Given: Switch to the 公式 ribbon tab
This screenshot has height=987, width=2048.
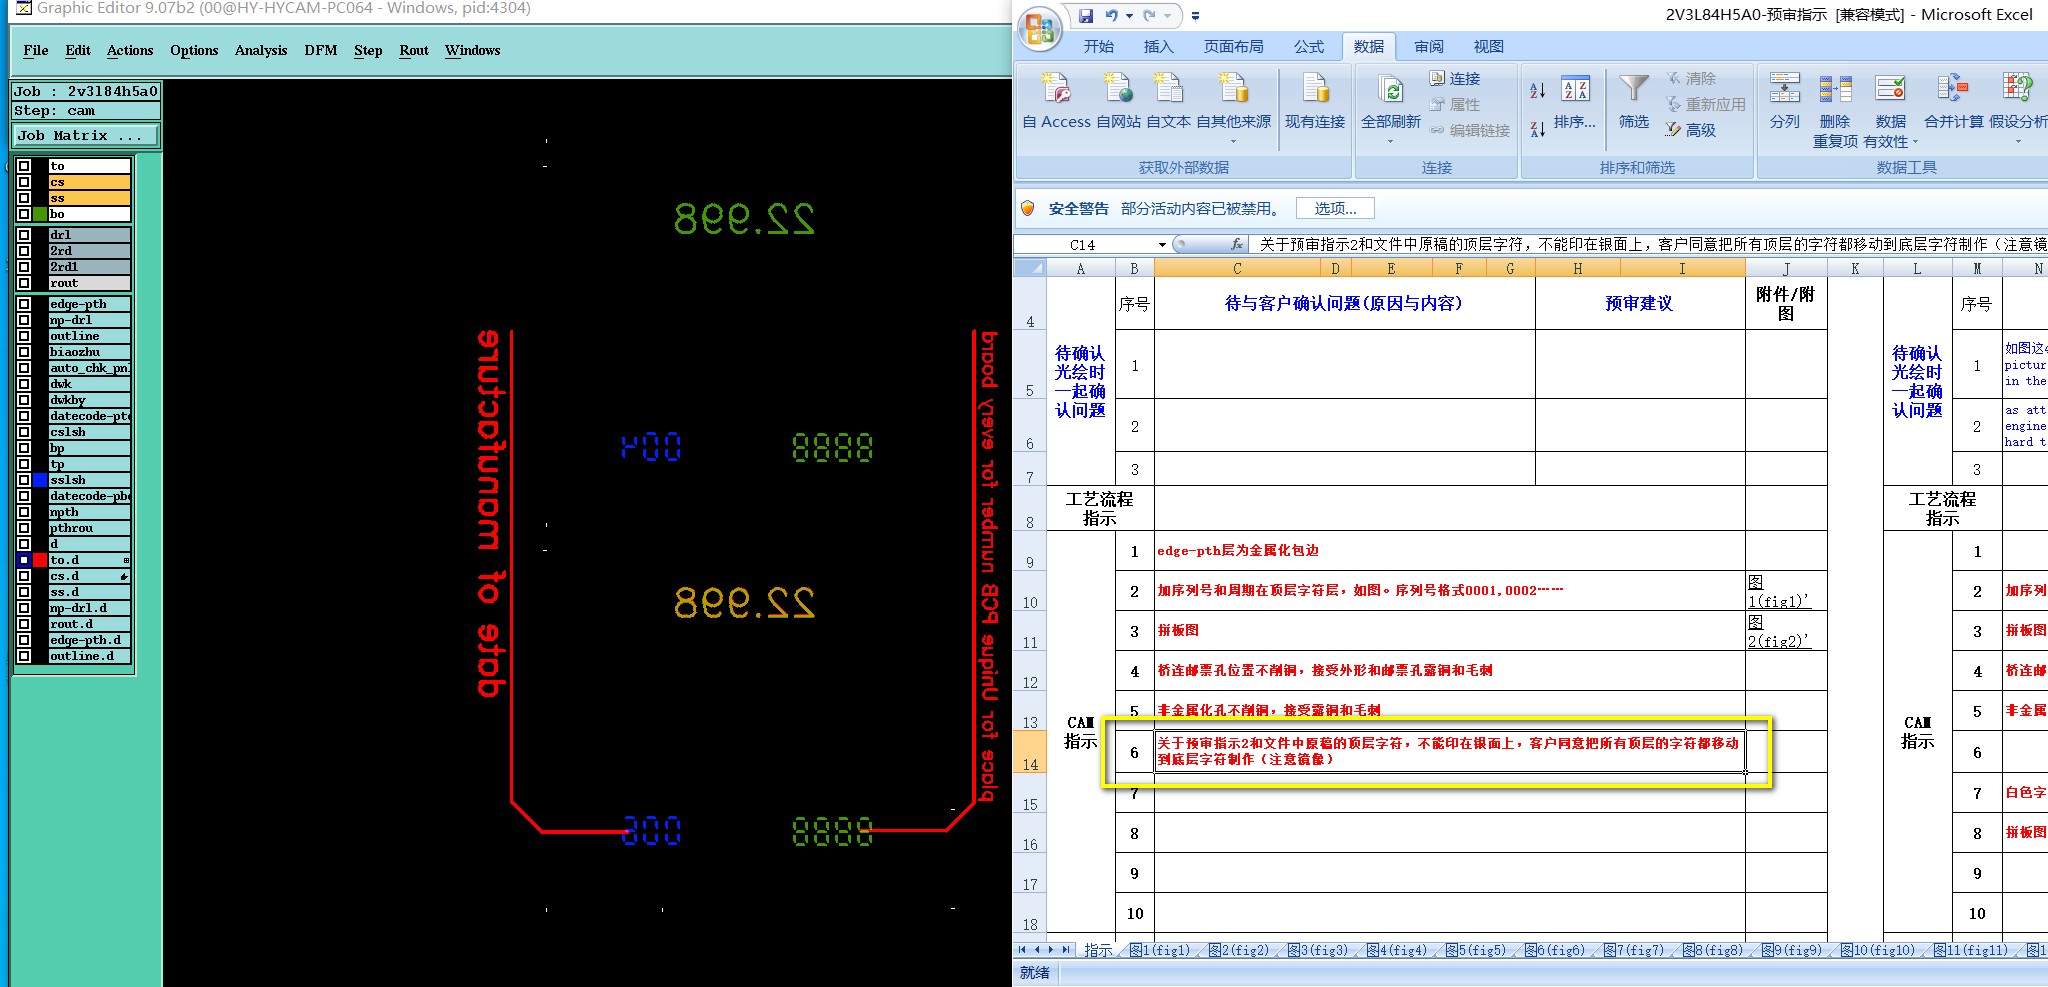Looking at the screenshot, I should [1308, 47].
